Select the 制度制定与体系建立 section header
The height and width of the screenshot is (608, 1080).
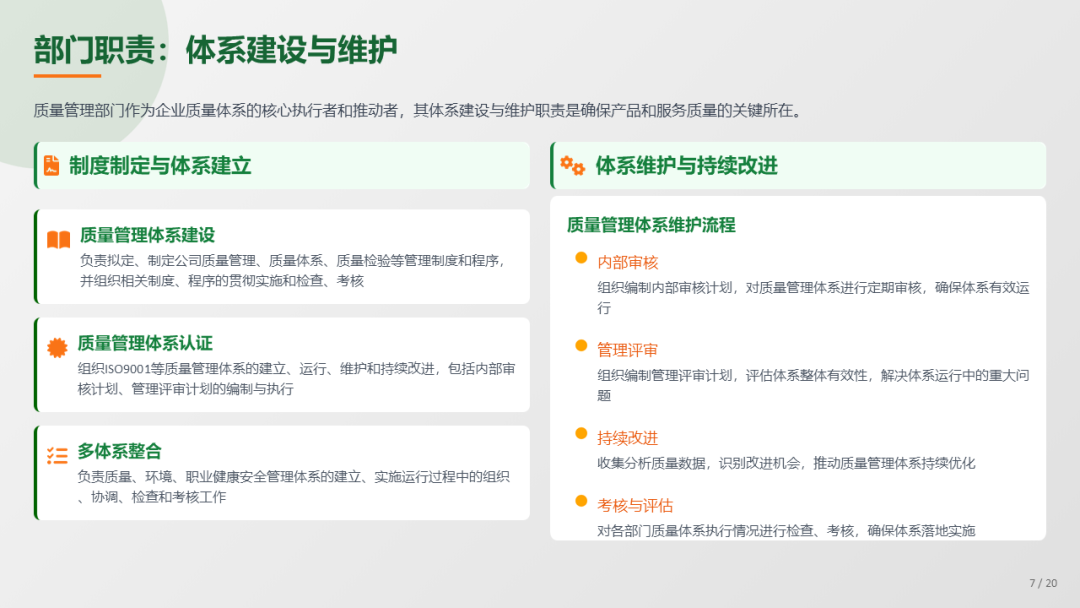tap(160, 166)
